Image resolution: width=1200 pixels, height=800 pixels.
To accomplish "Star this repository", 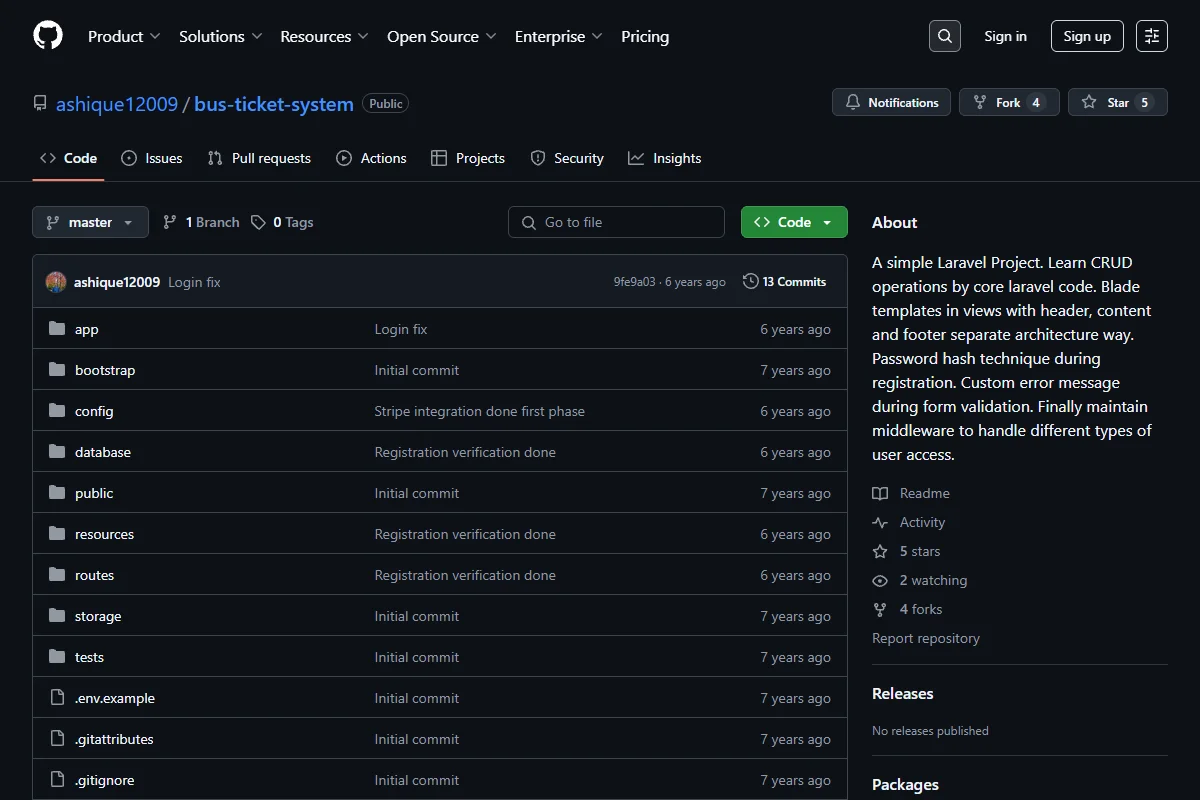I will tap(1117, 102).
